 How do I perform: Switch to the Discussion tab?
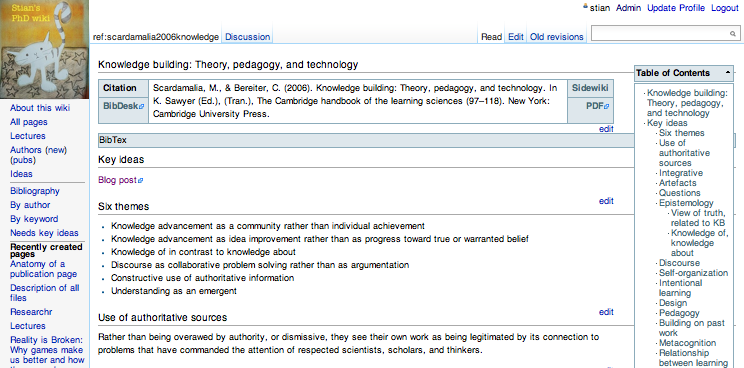(x=247, y=37)
